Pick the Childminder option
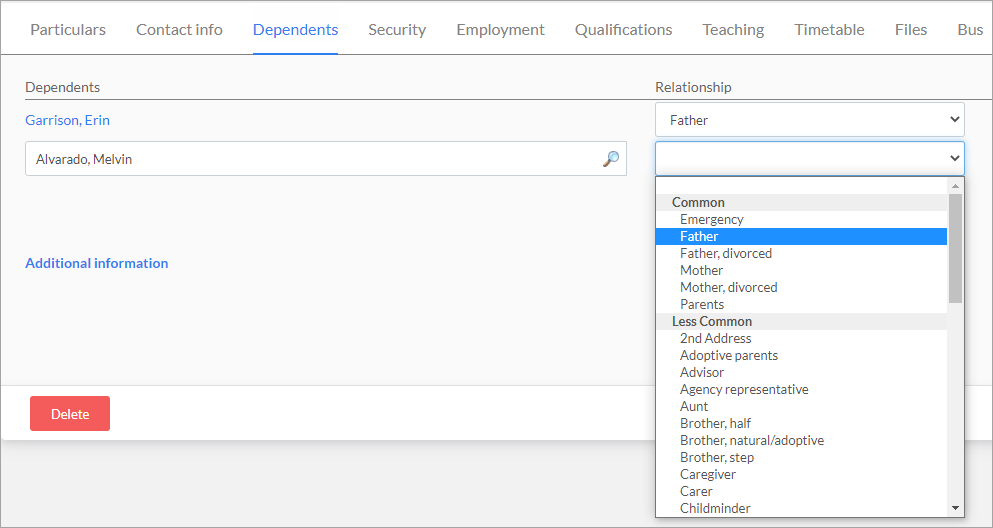The image size is (993, 528). coord(801,508)
